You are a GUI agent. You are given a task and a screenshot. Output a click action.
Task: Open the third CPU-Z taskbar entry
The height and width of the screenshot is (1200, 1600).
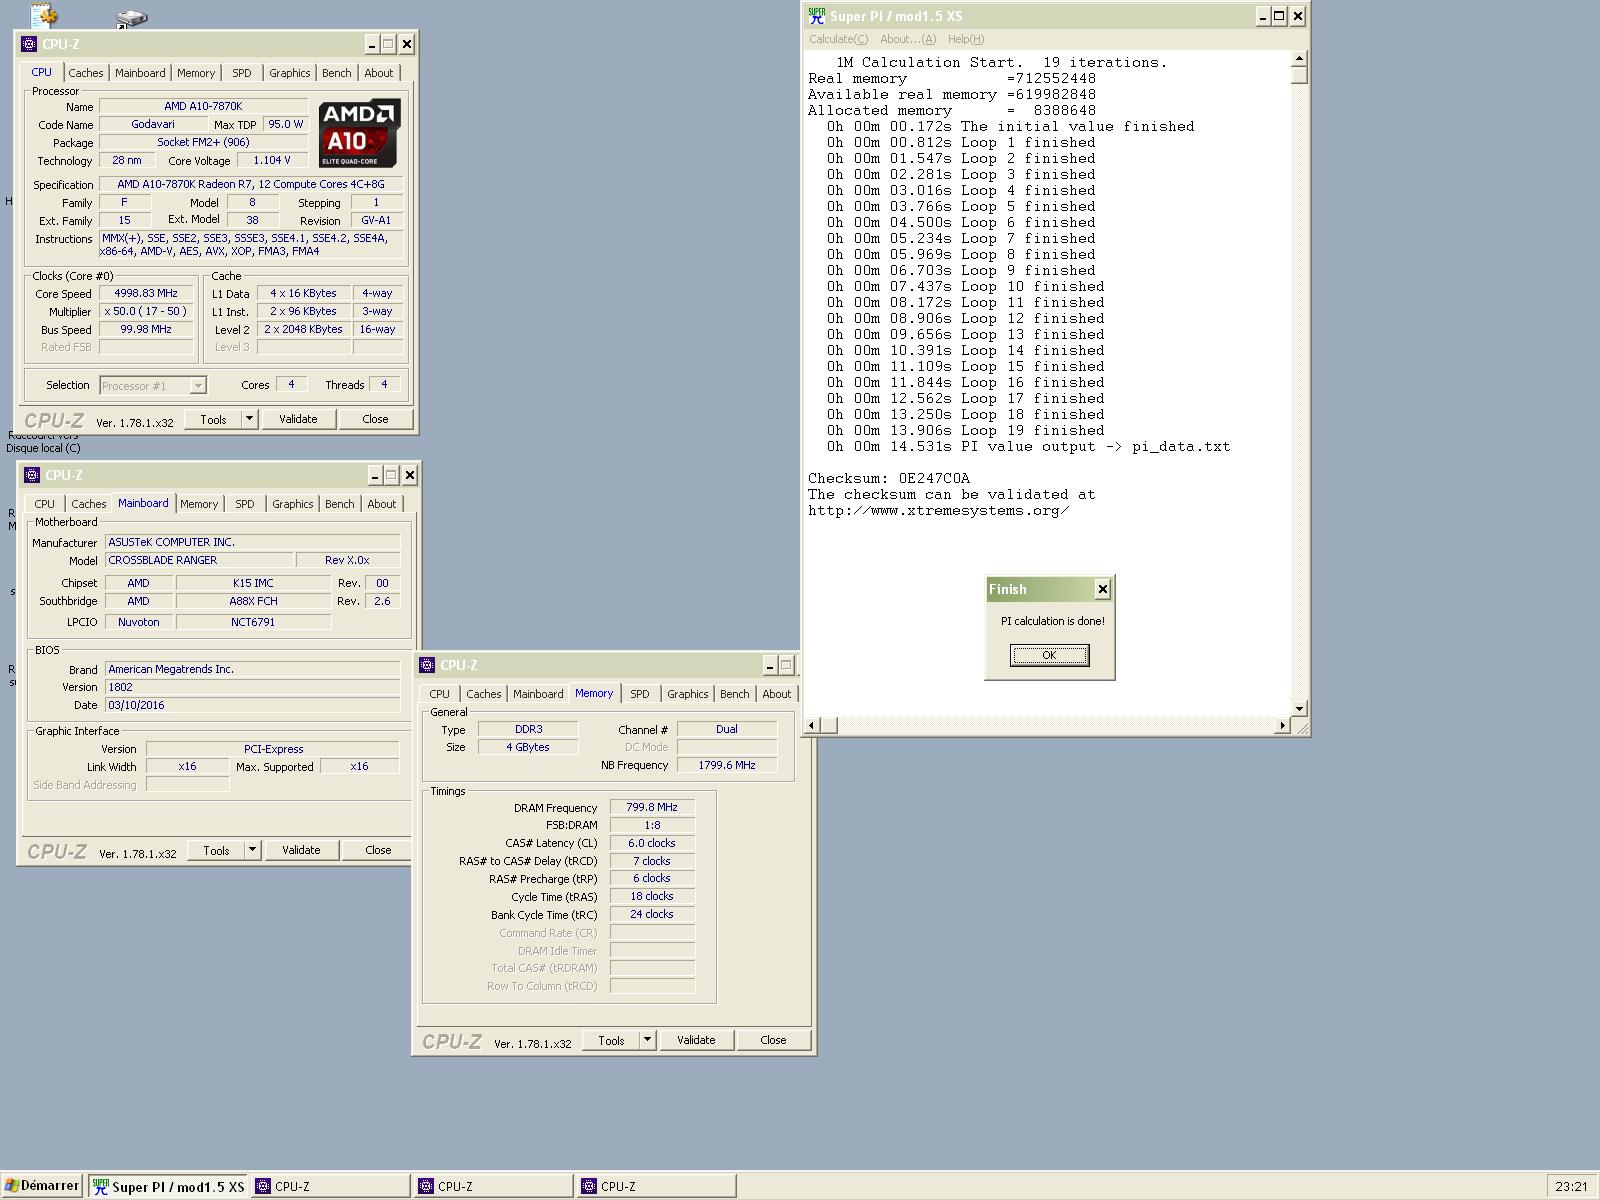(x=657, y=1186)
